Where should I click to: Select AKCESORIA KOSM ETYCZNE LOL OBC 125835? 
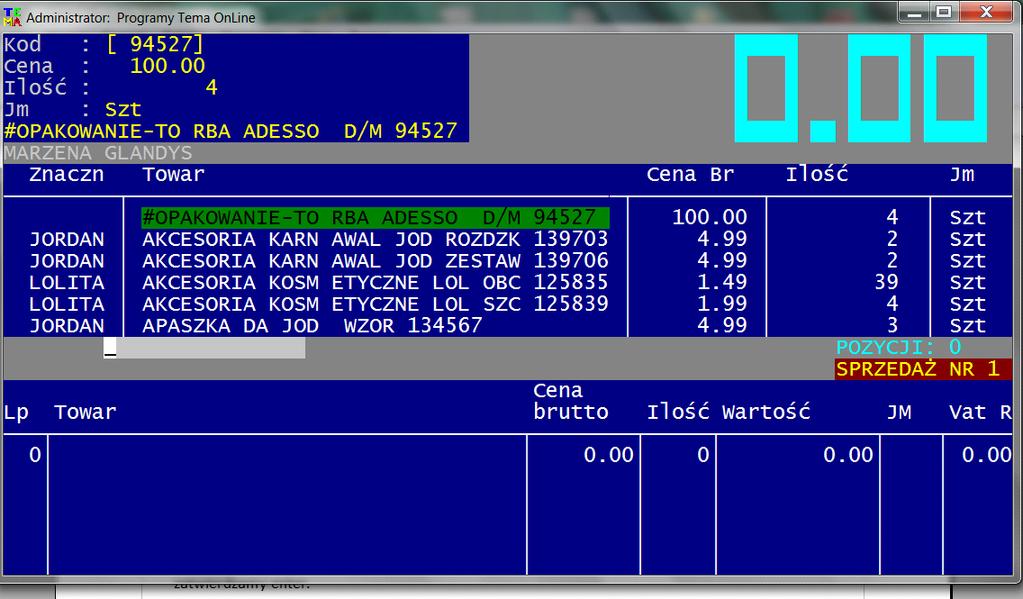coord(375,283)
